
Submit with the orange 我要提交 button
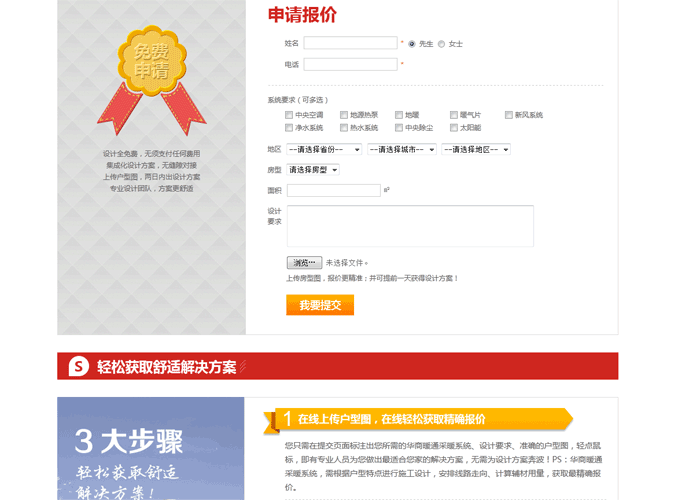320,305
